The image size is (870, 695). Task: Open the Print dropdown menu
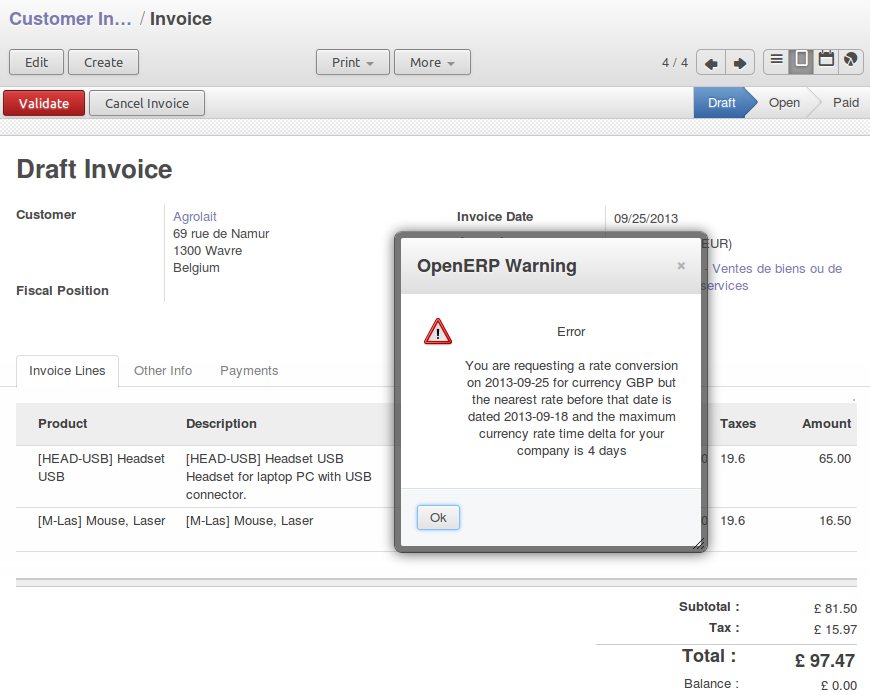click(x=352, y=62)
